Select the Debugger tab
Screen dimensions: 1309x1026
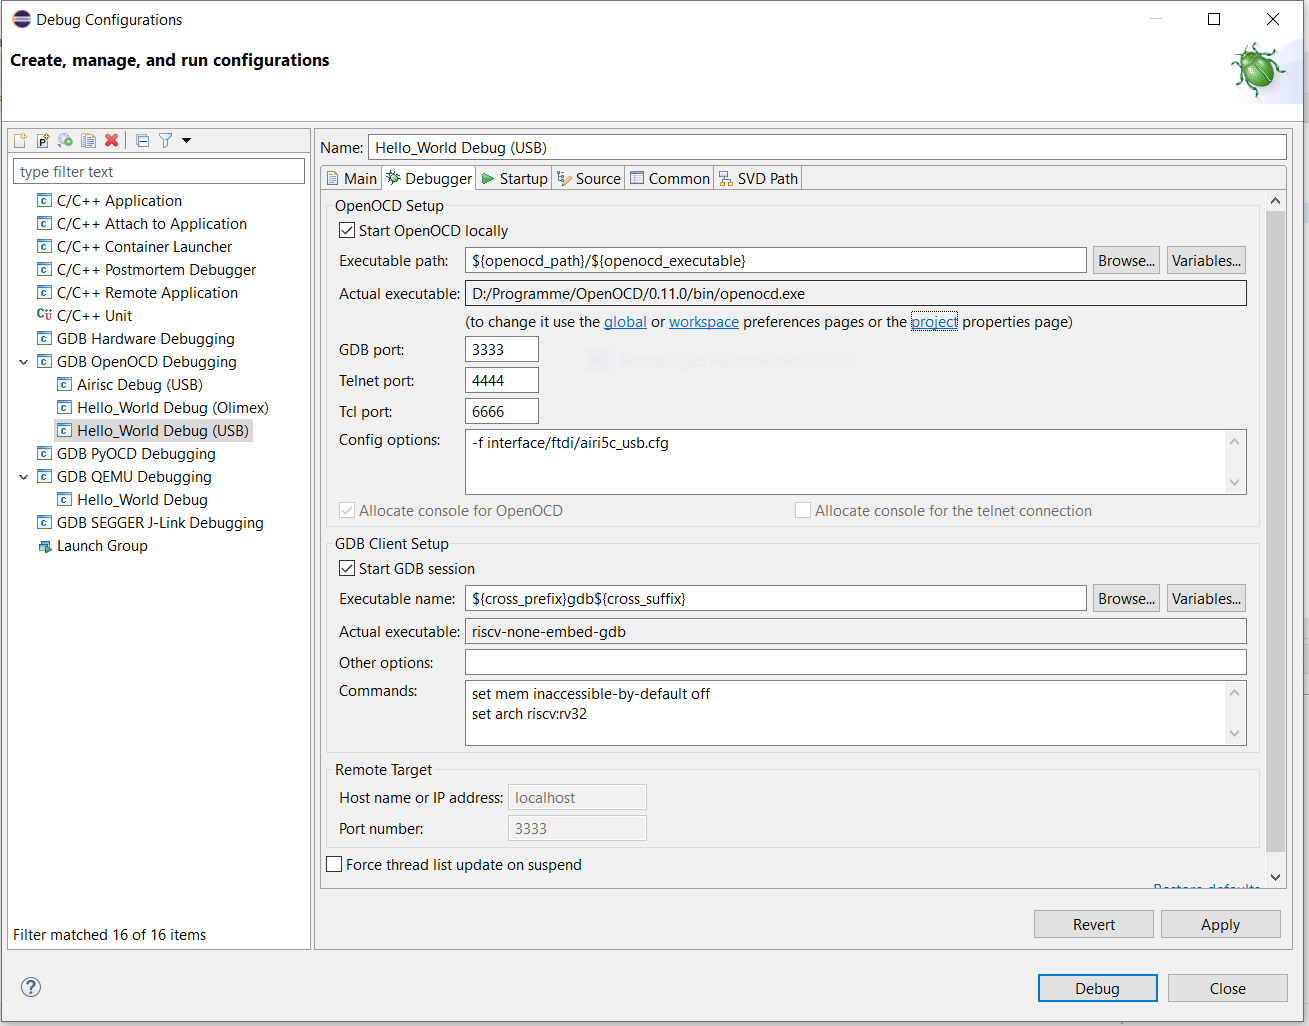(429, 178)
